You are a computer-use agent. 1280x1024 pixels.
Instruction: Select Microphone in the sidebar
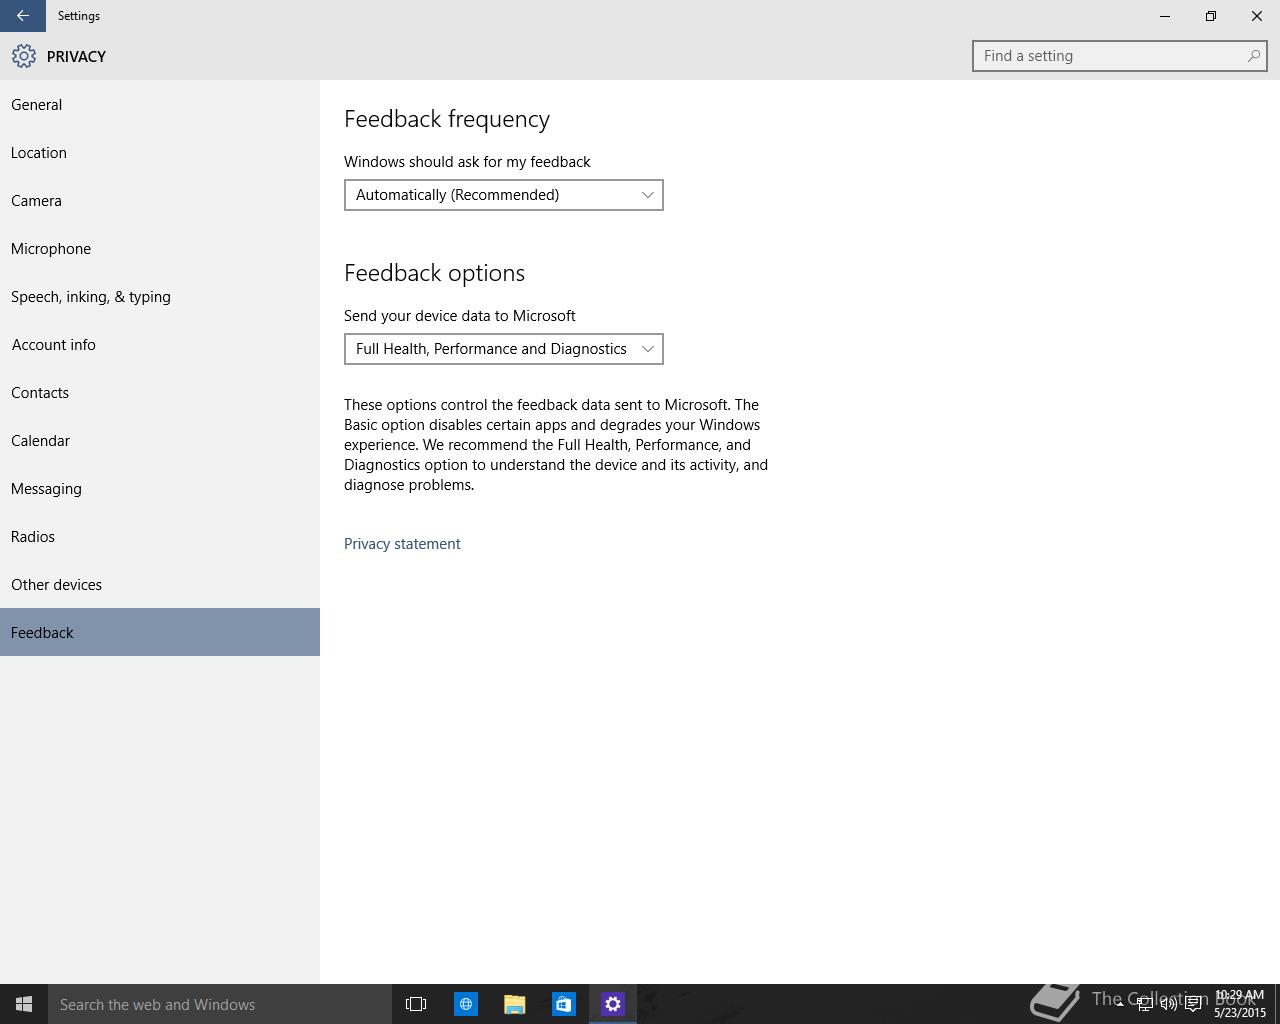click(160, 248)
